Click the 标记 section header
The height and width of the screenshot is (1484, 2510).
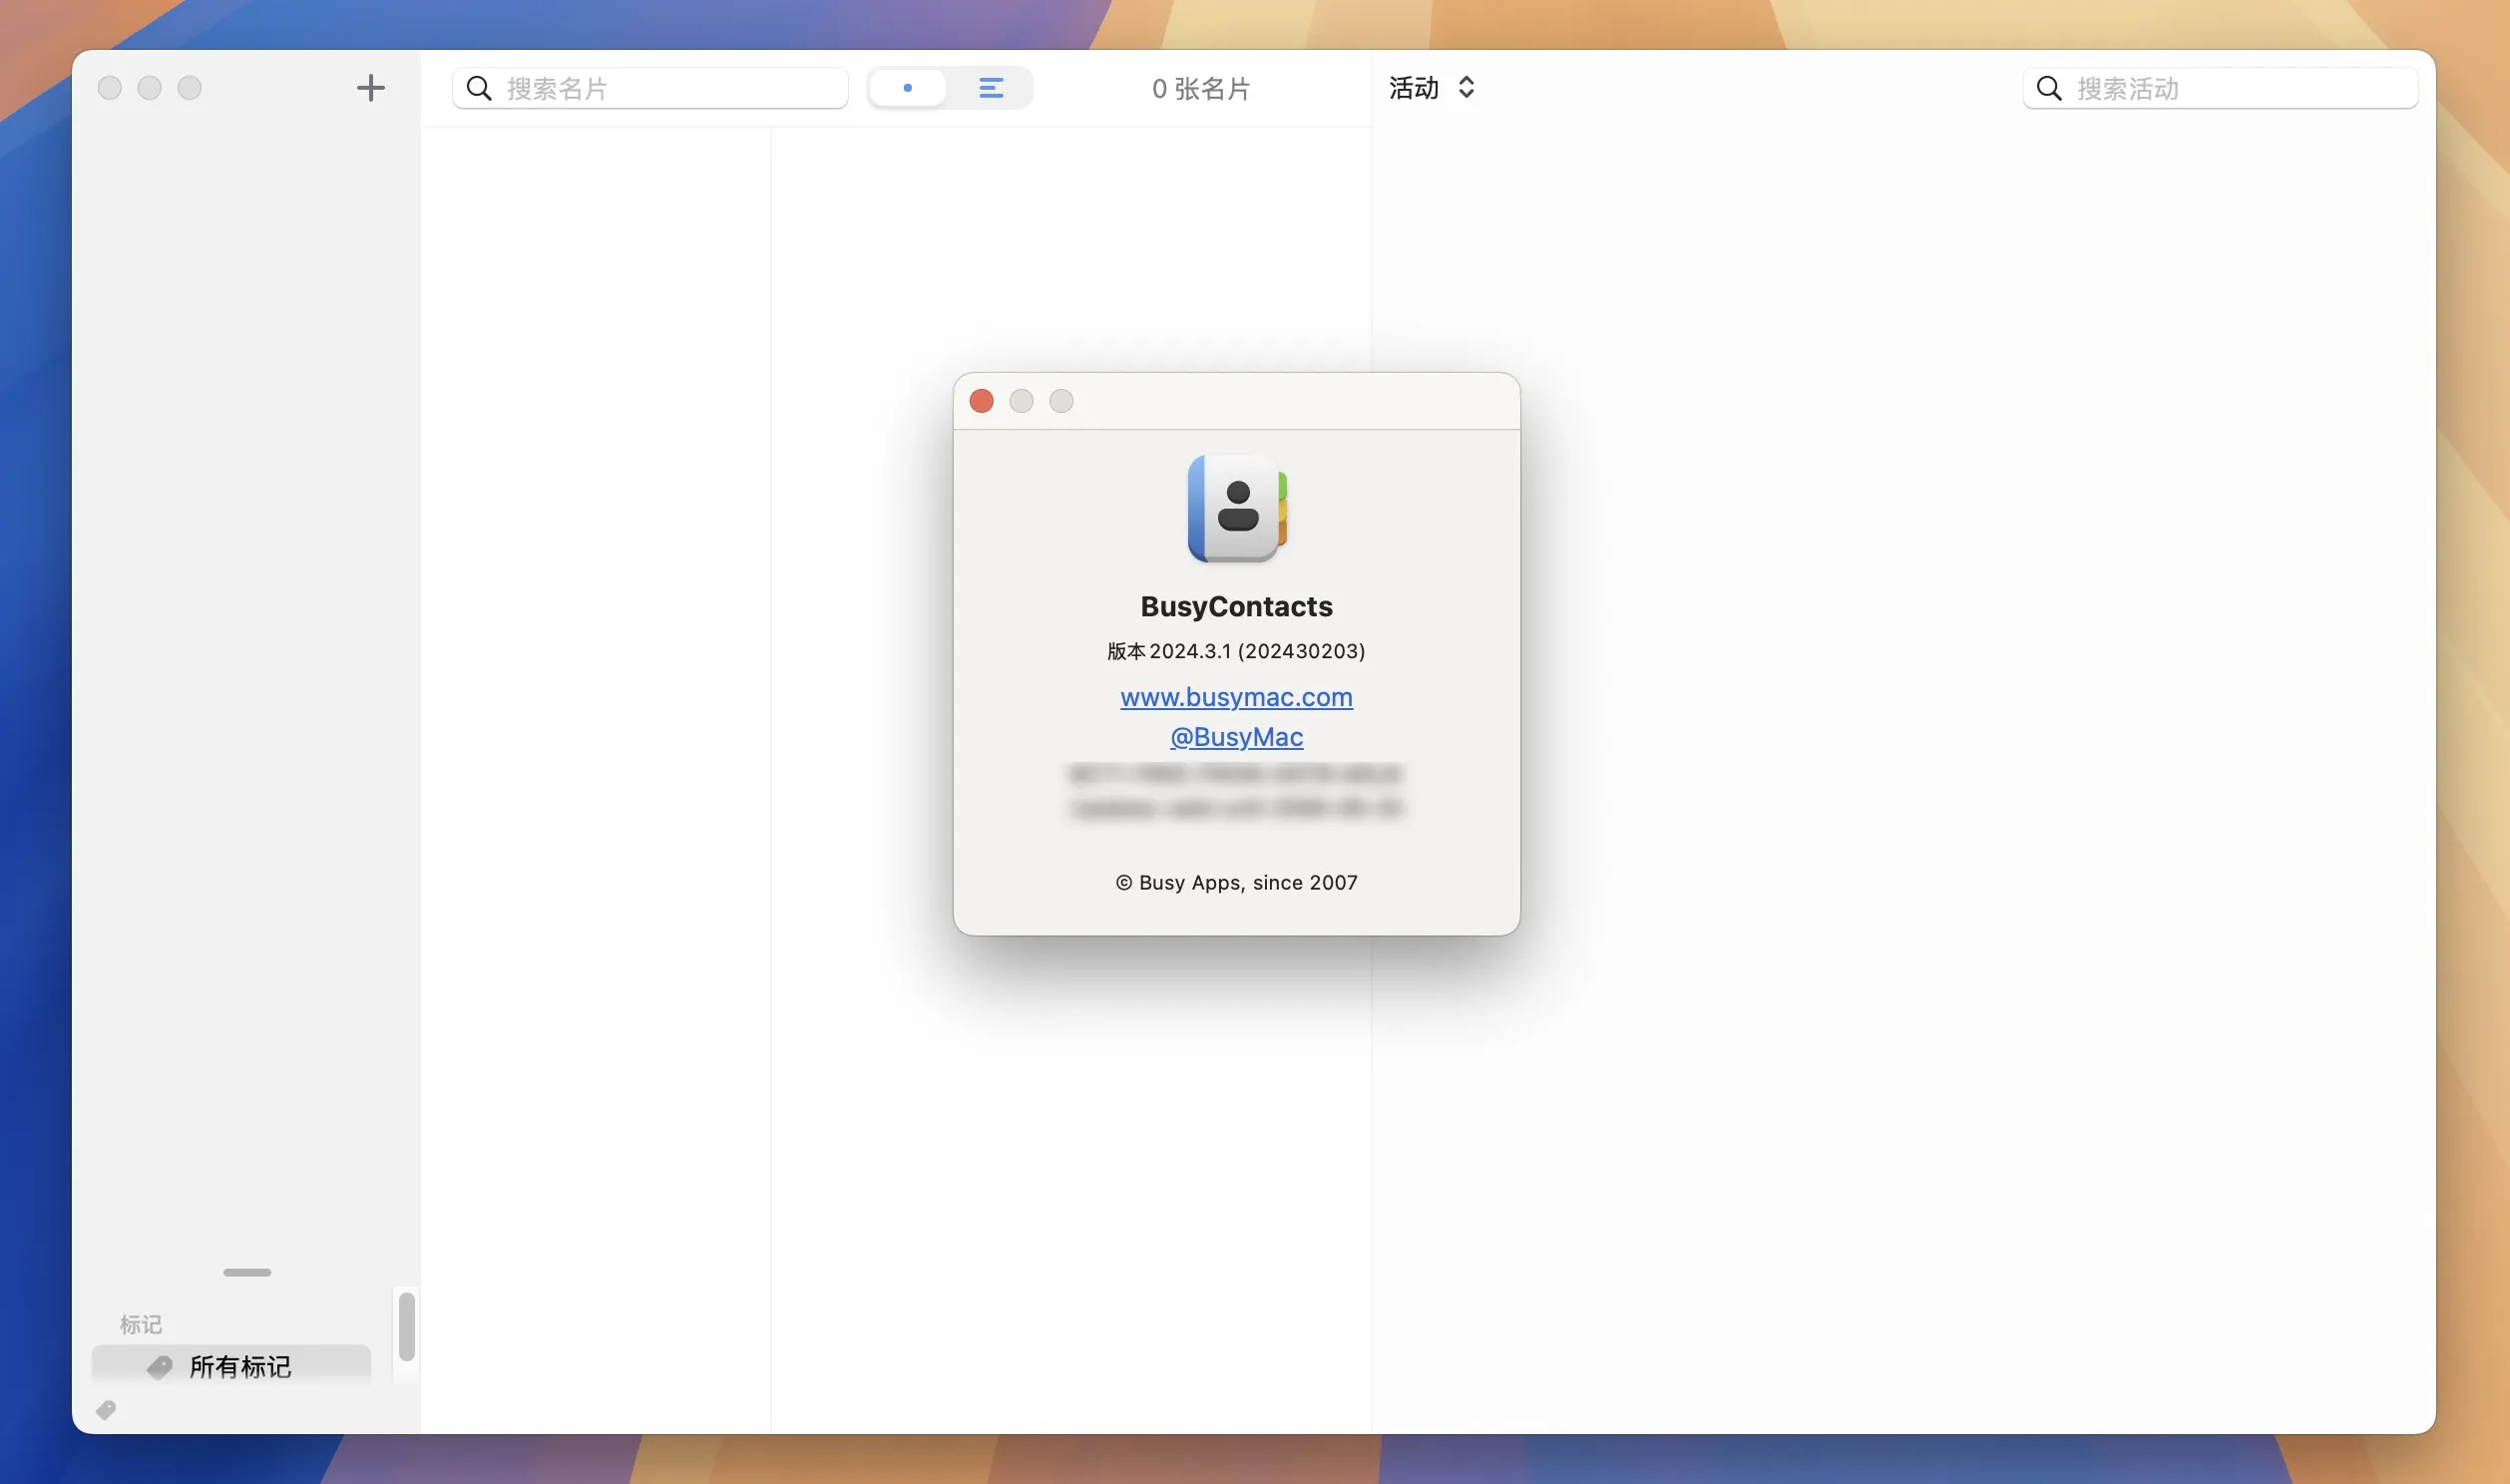(x=141, y=1324)
